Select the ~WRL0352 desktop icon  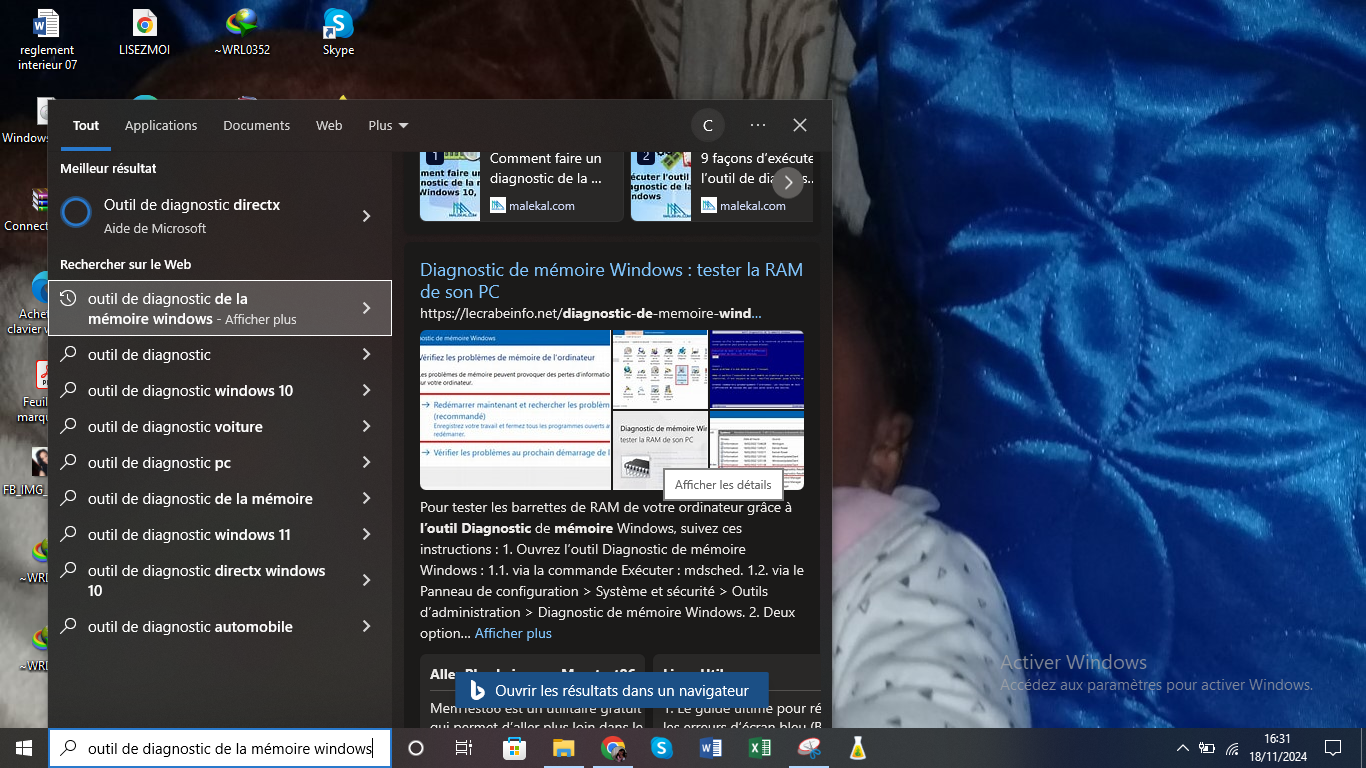point(242,33)
